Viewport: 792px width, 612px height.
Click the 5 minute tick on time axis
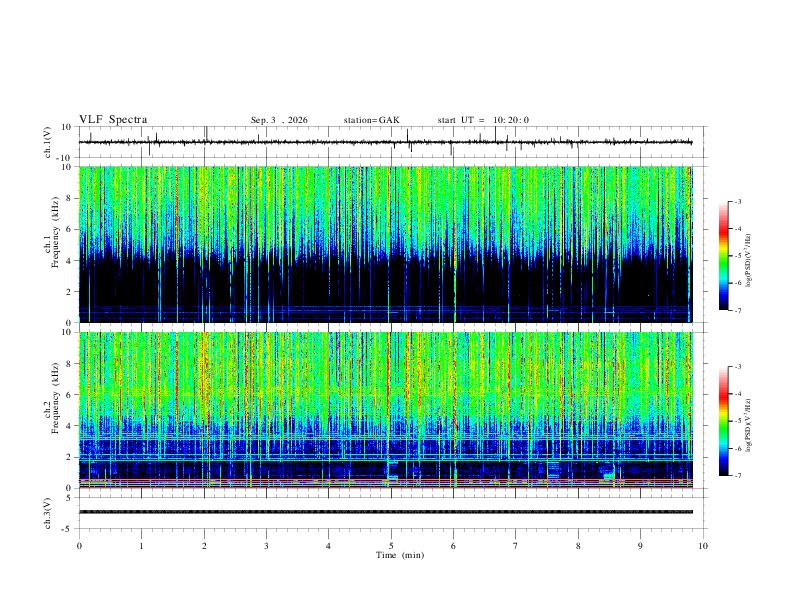391,546
